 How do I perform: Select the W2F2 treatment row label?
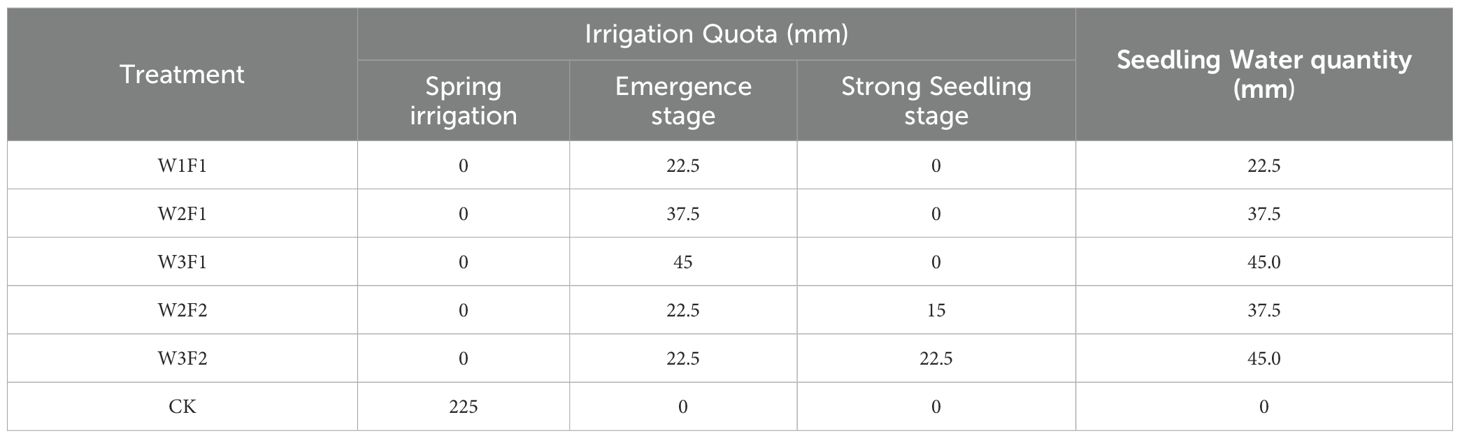tap(182, 310)
